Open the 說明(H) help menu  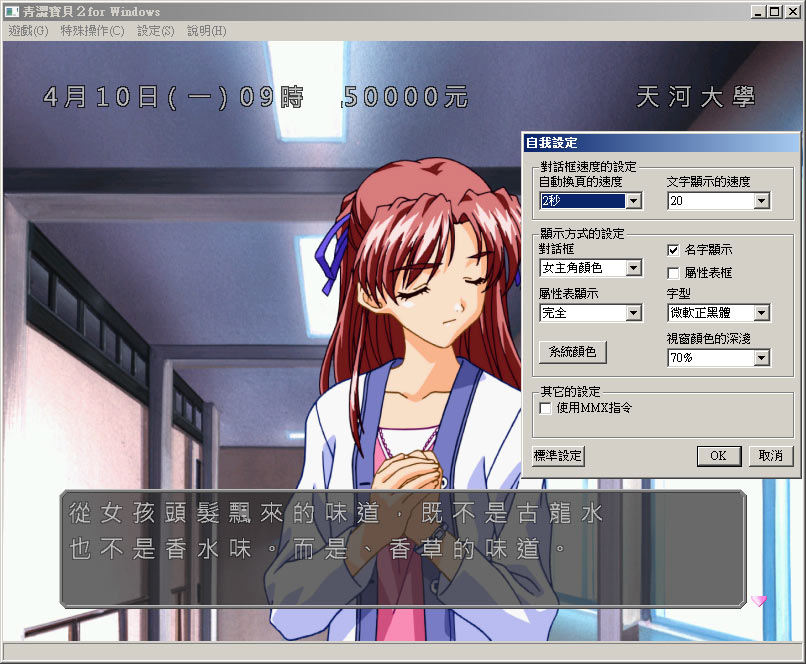click(207, 31)
